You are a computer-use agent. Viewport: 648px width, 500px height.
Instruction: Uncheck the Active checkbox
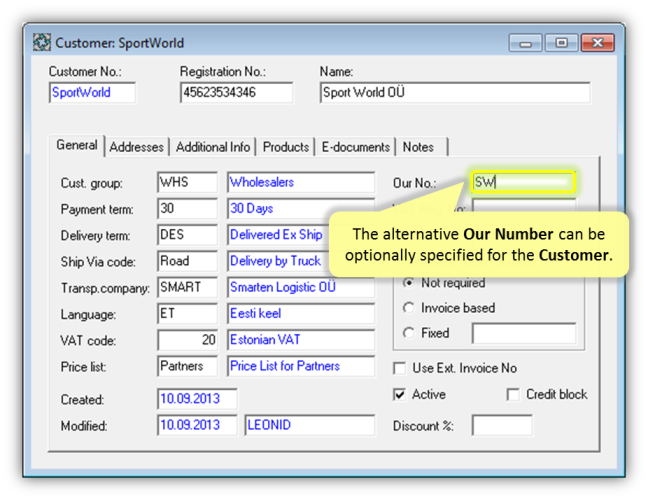pos(400,395)
